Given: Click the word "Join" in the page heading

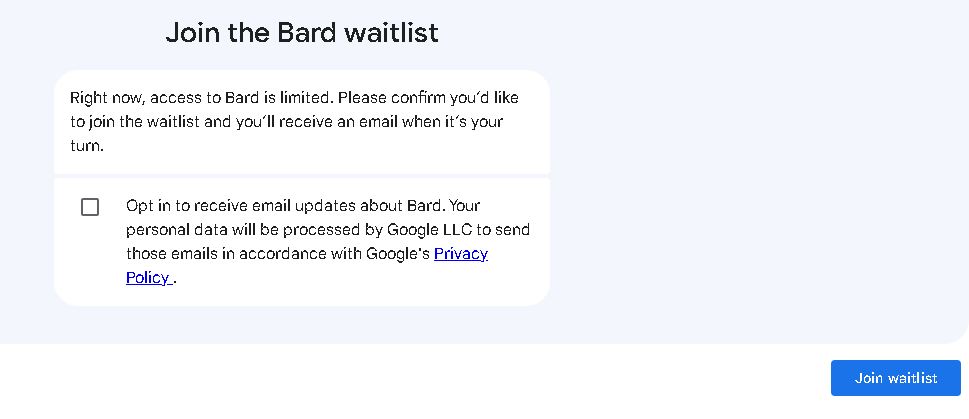Looking at the screenshot, I should (192, 33).
